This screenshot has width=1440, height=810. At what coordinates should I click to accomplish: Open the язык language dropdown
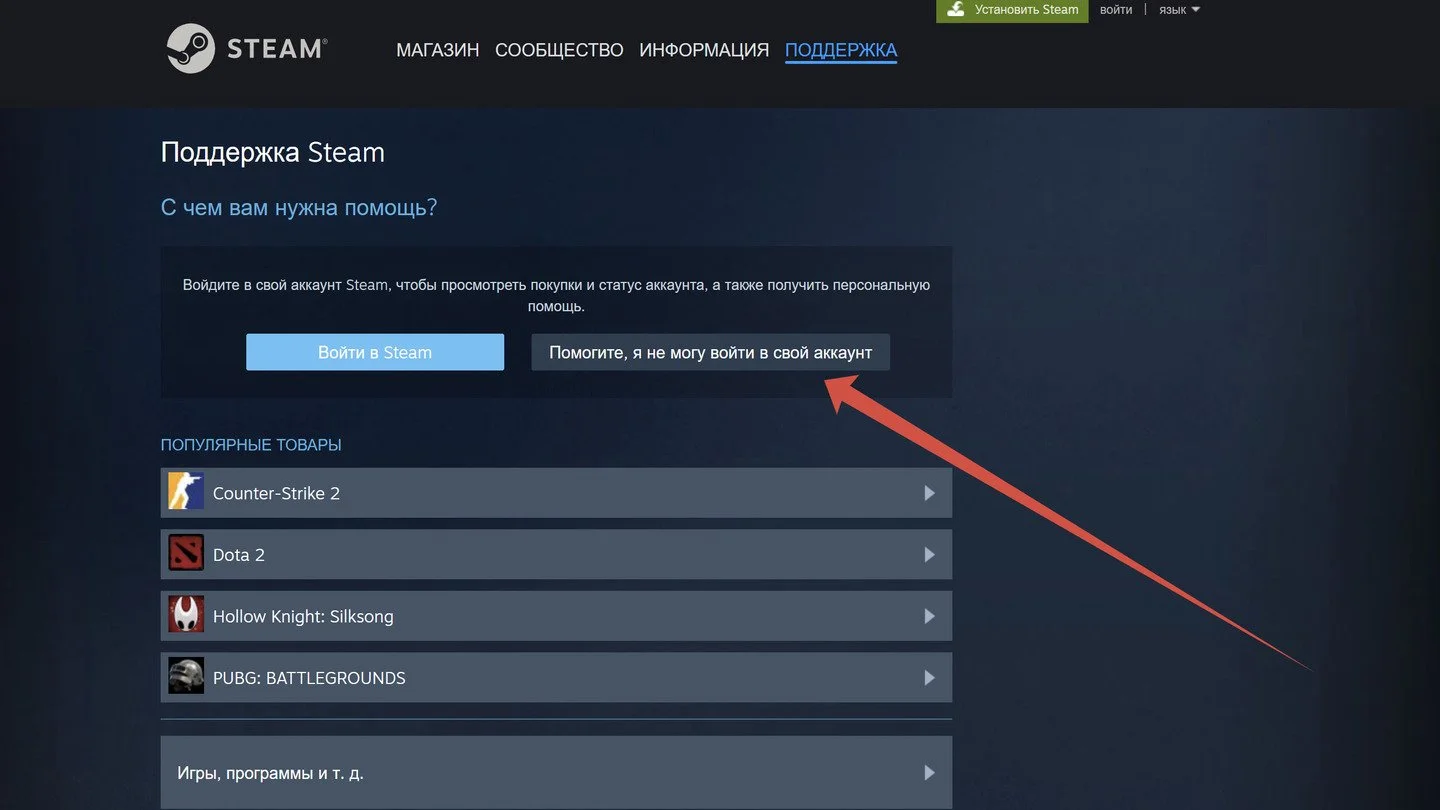[x=1179, y=10]
